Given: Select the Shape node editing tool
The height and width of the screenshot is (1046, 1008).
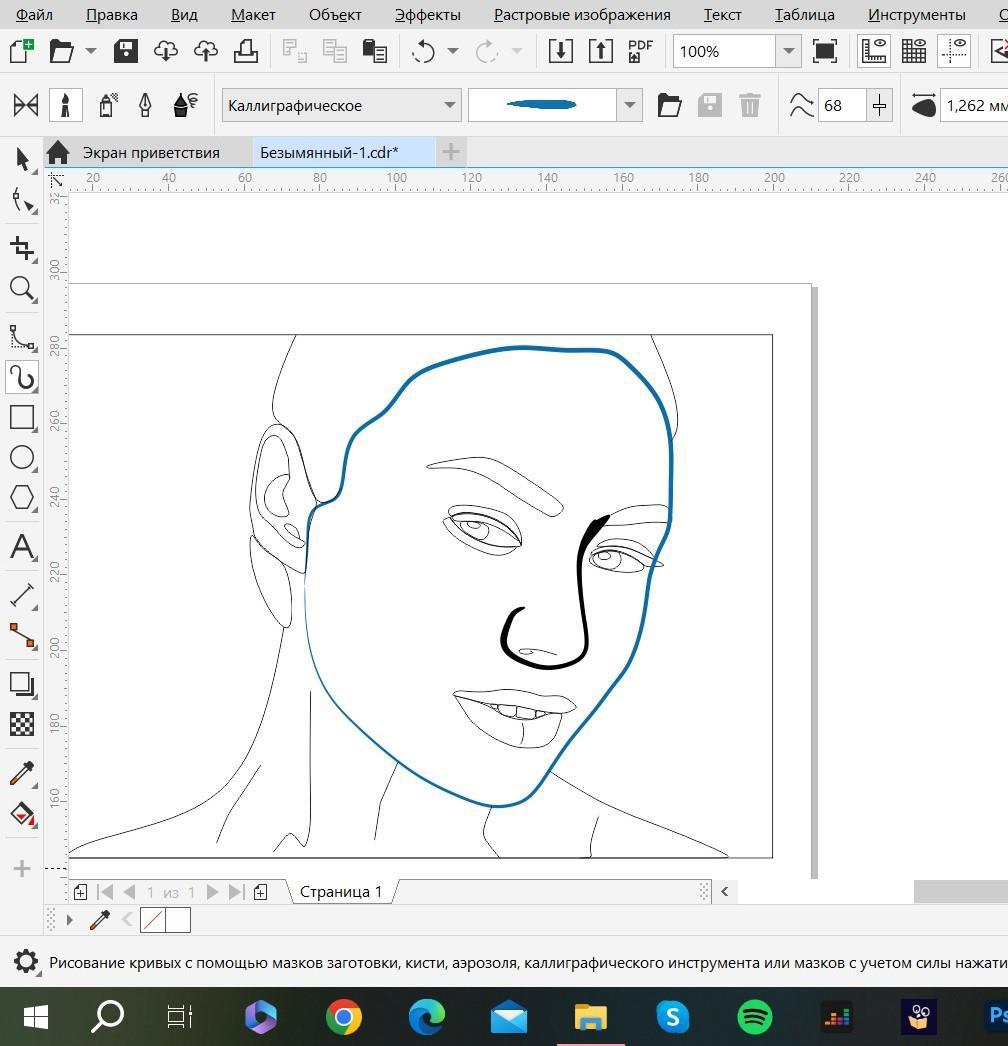Looking at the screenshot, I should point(21,201).
